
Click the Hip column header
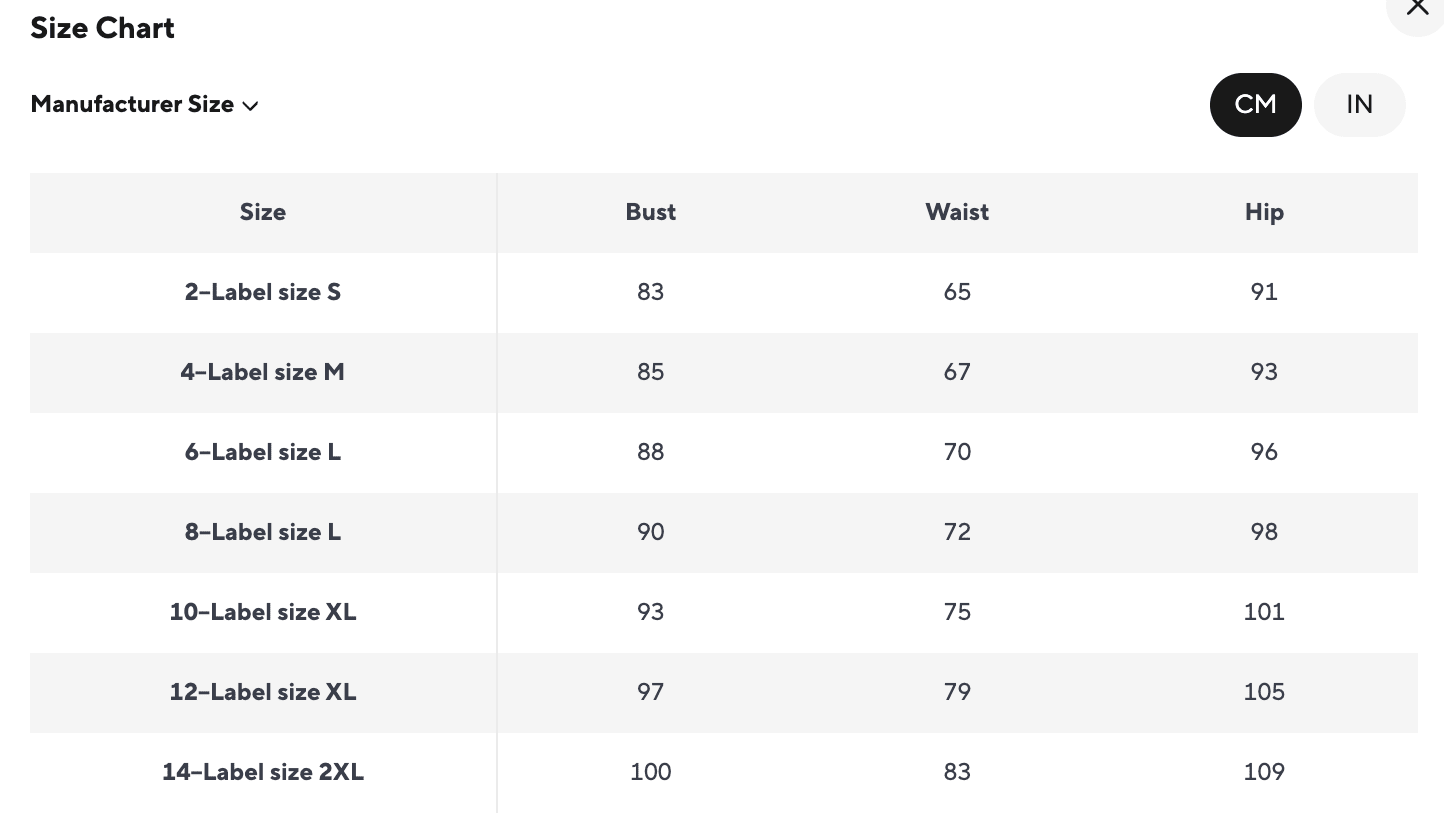(x=1264, y=212)
